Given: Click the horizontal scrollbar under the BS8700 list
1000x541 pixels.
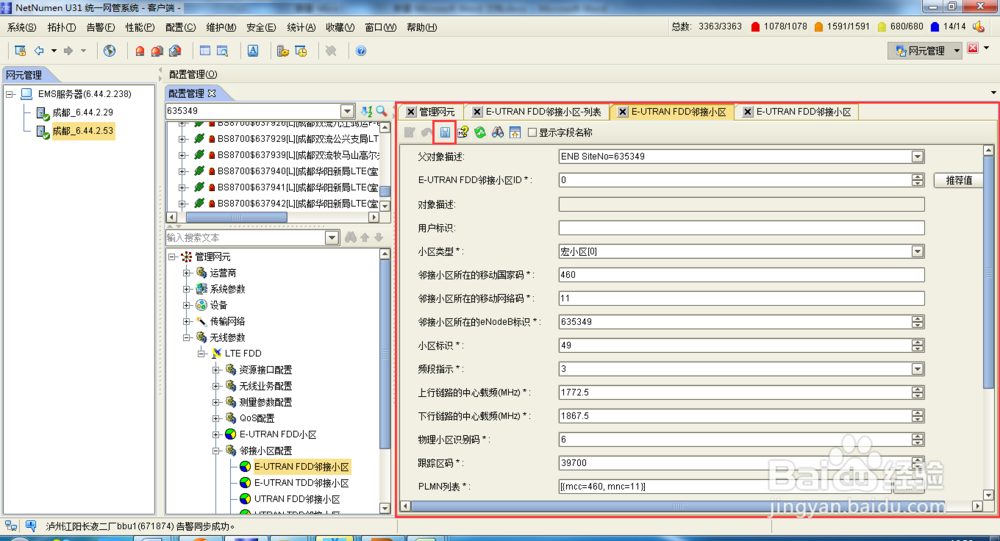Looking at the screenshot, I should (236, 217).
